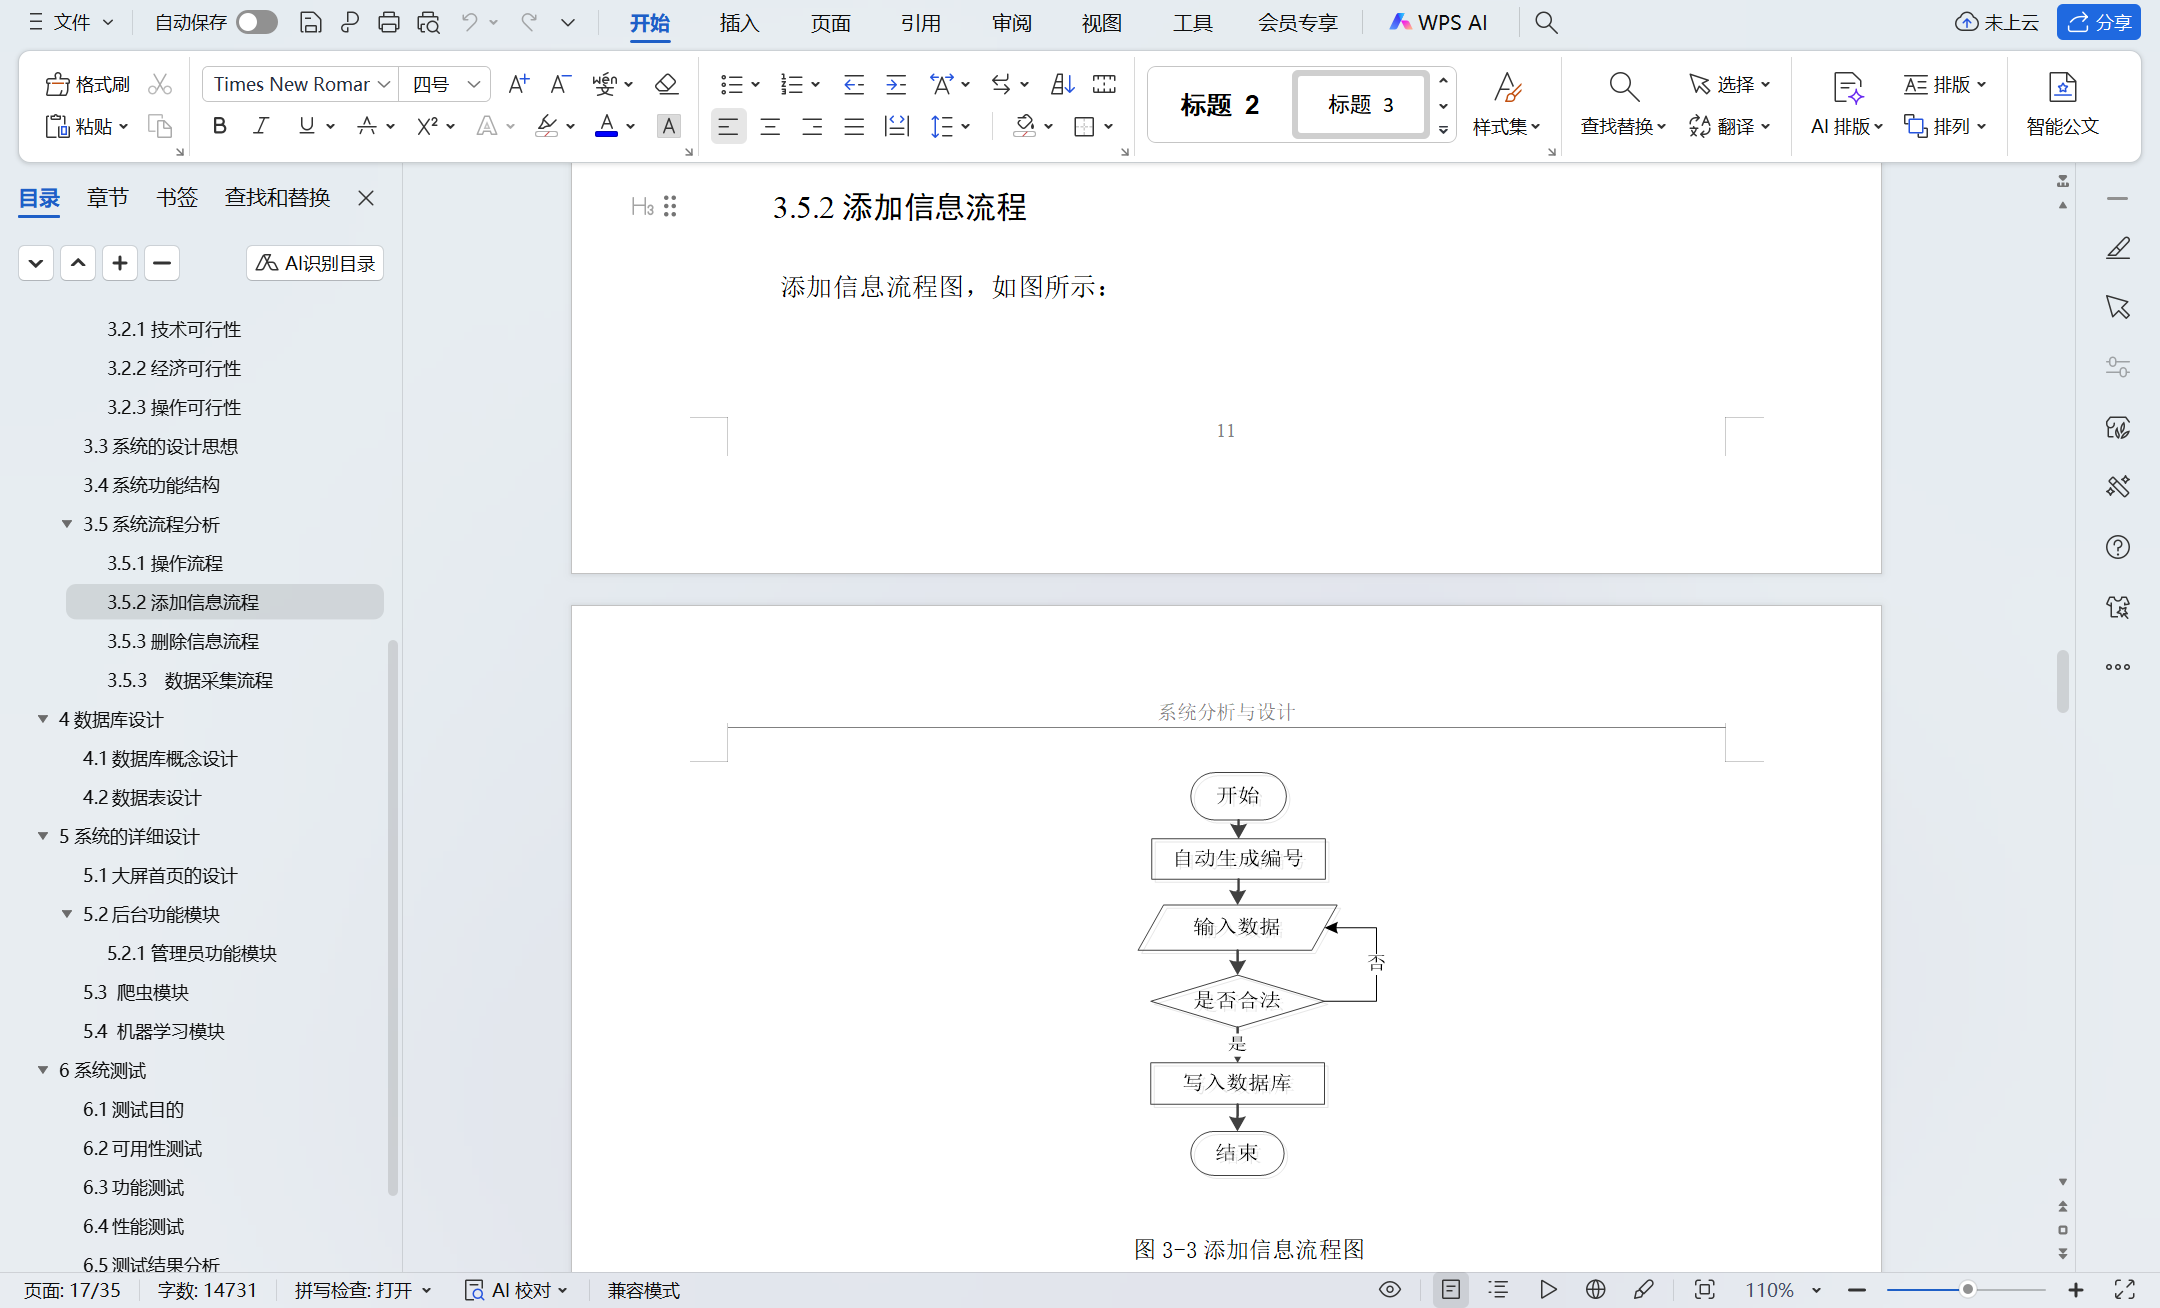Click the print icon
This screenshot has height=1308, width=2160.
pyautogui.click(x=389, y=22)
